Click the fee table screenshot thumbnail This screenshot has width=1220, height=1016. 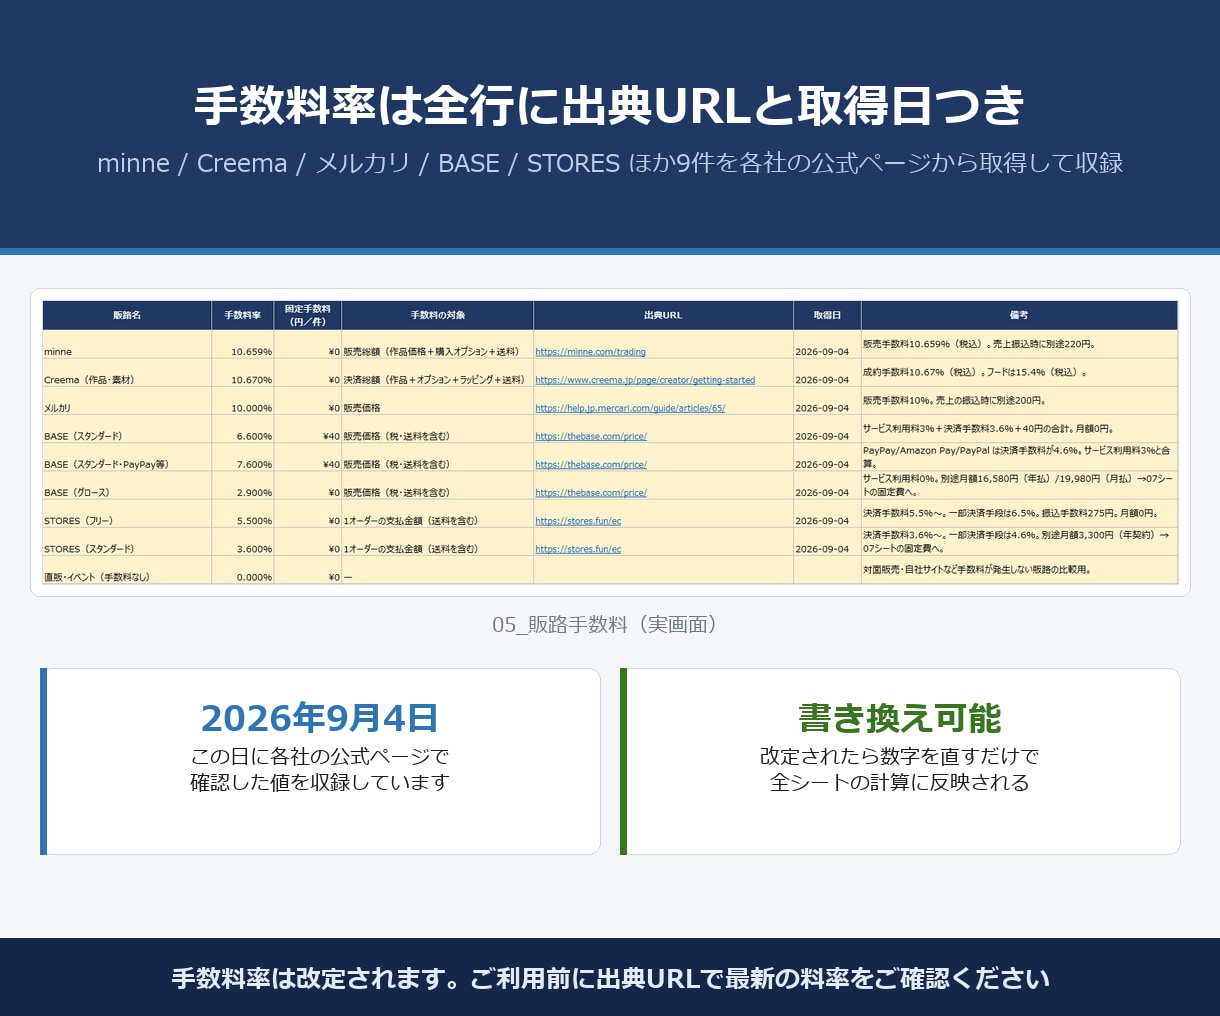(x=610, y=442)
